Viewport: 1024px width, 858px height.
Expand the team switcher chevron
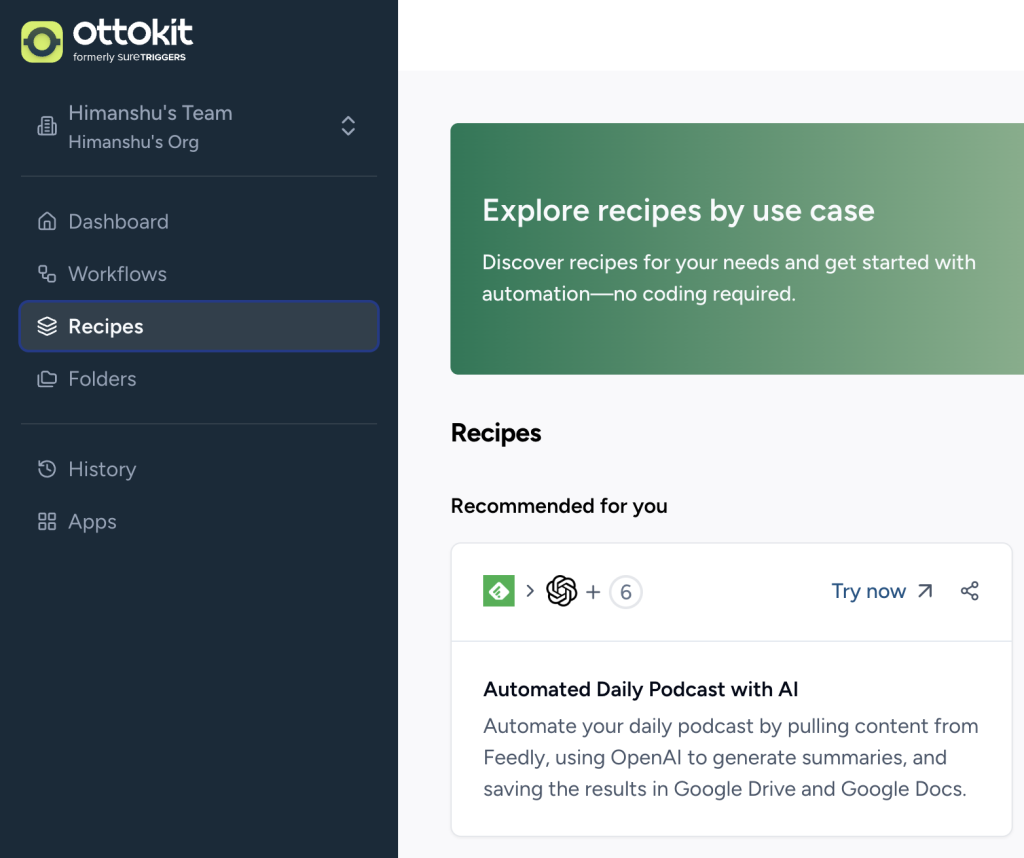(x=348, y=126)
